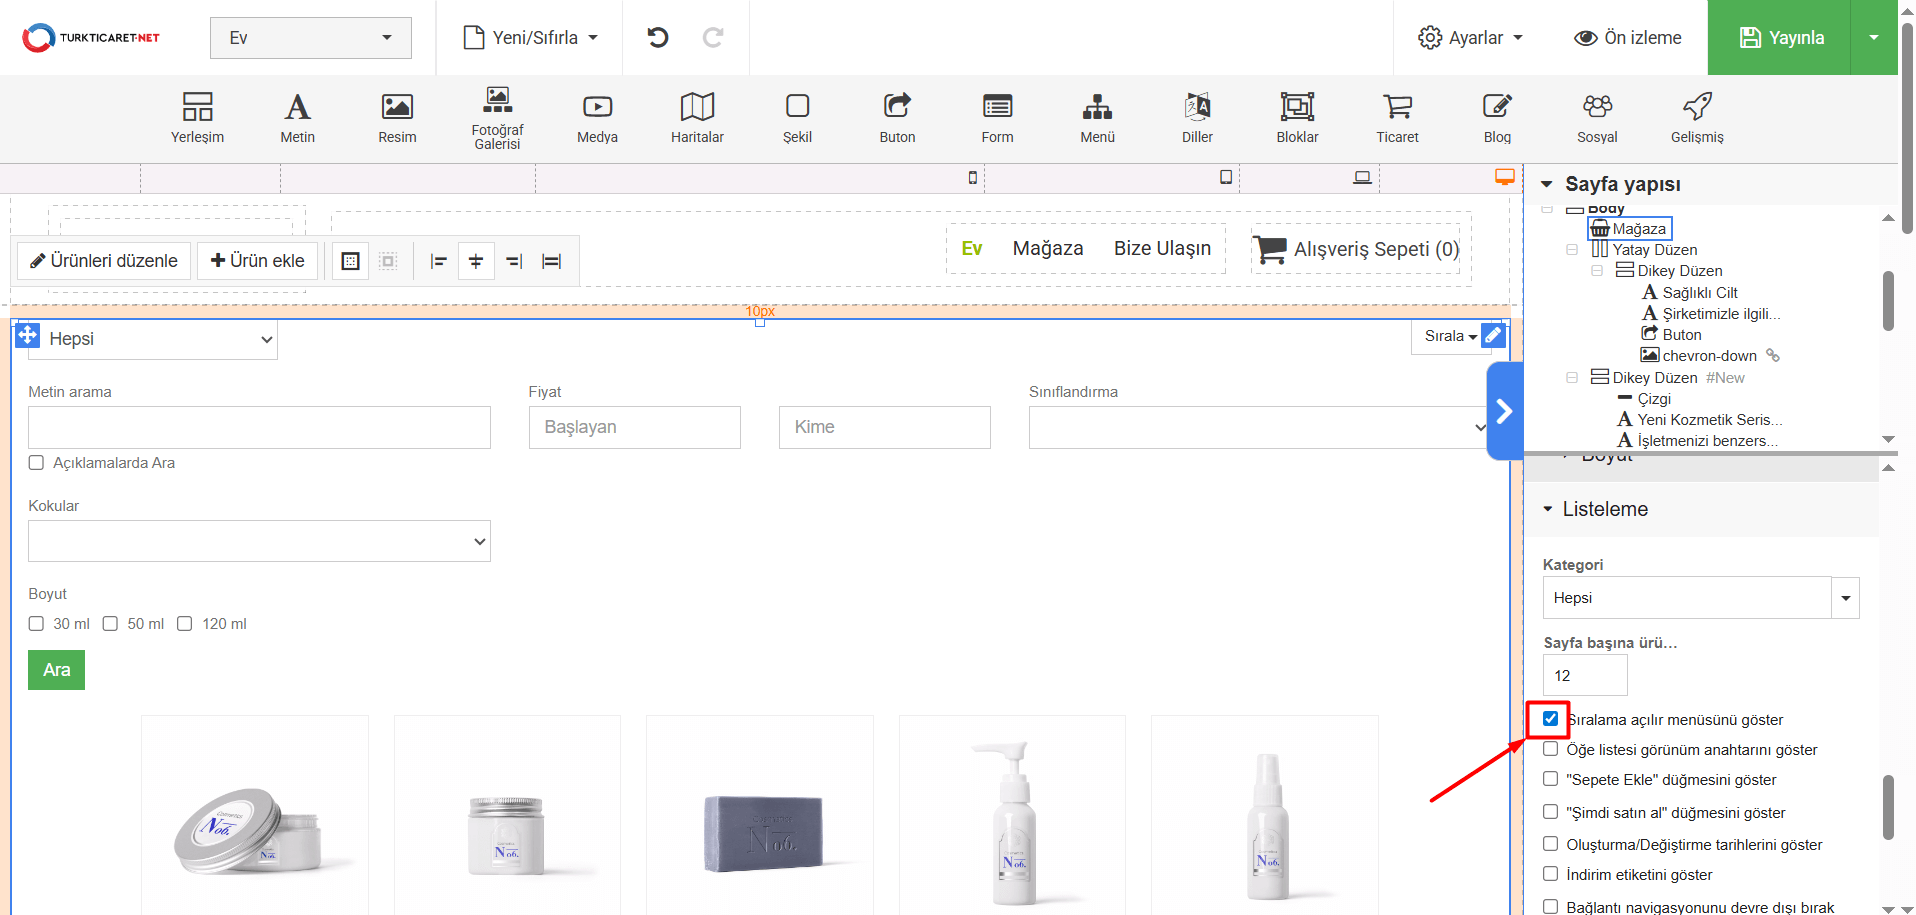The image size is (1916, 915).
Task: Open the Fotoğraf Galerisi tool
Action: [x=497, y=117]
